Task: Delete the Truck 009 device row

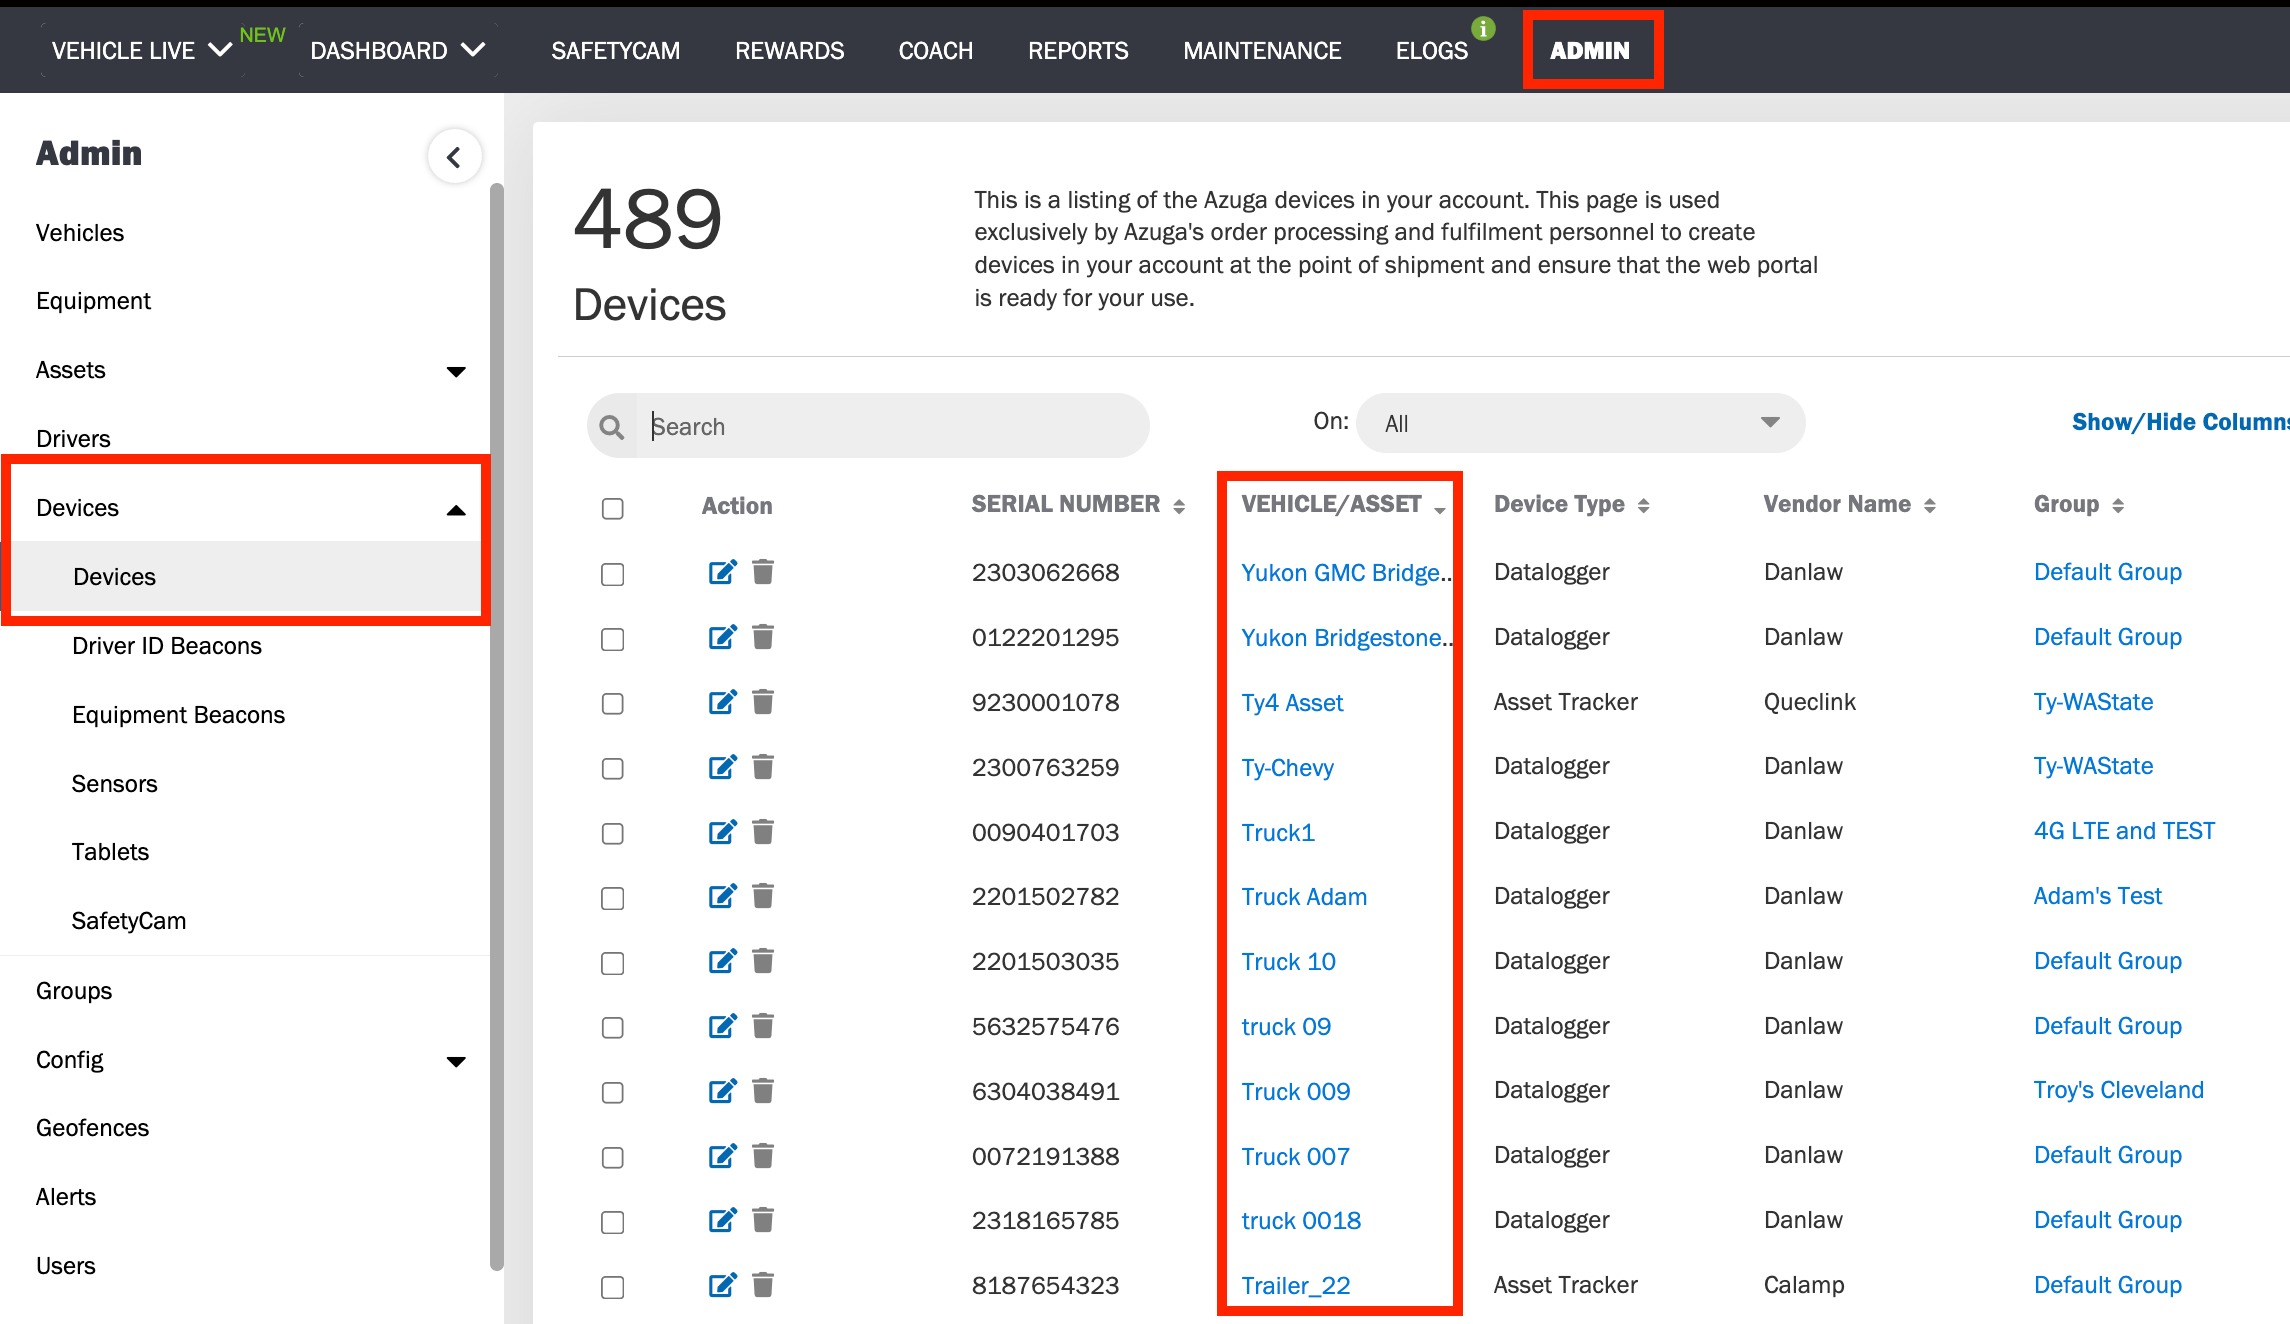Action: click(x=763, y=1091)
